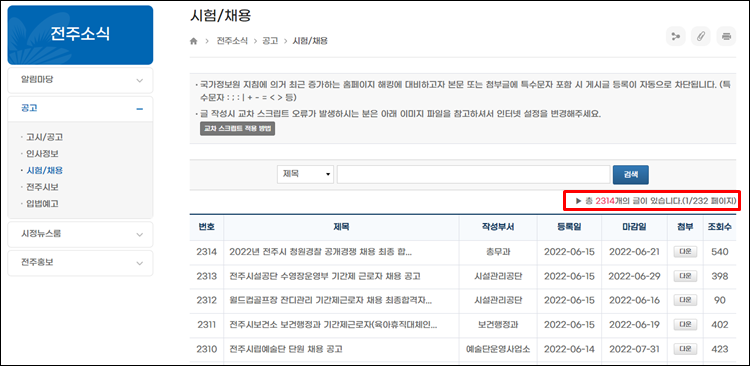
Task: Open post 월드컵골프장 잔디관리 기간제근로자 채용
Action: (x=331, y=301)
